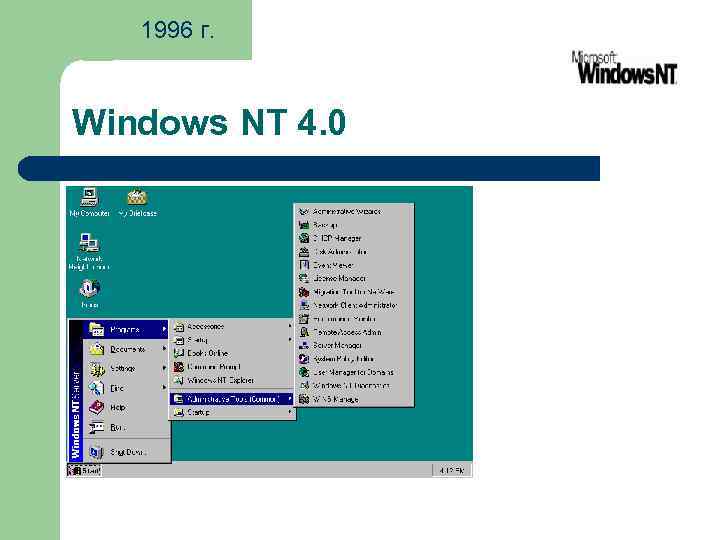Open Remote Access Admin

[354, 332]
